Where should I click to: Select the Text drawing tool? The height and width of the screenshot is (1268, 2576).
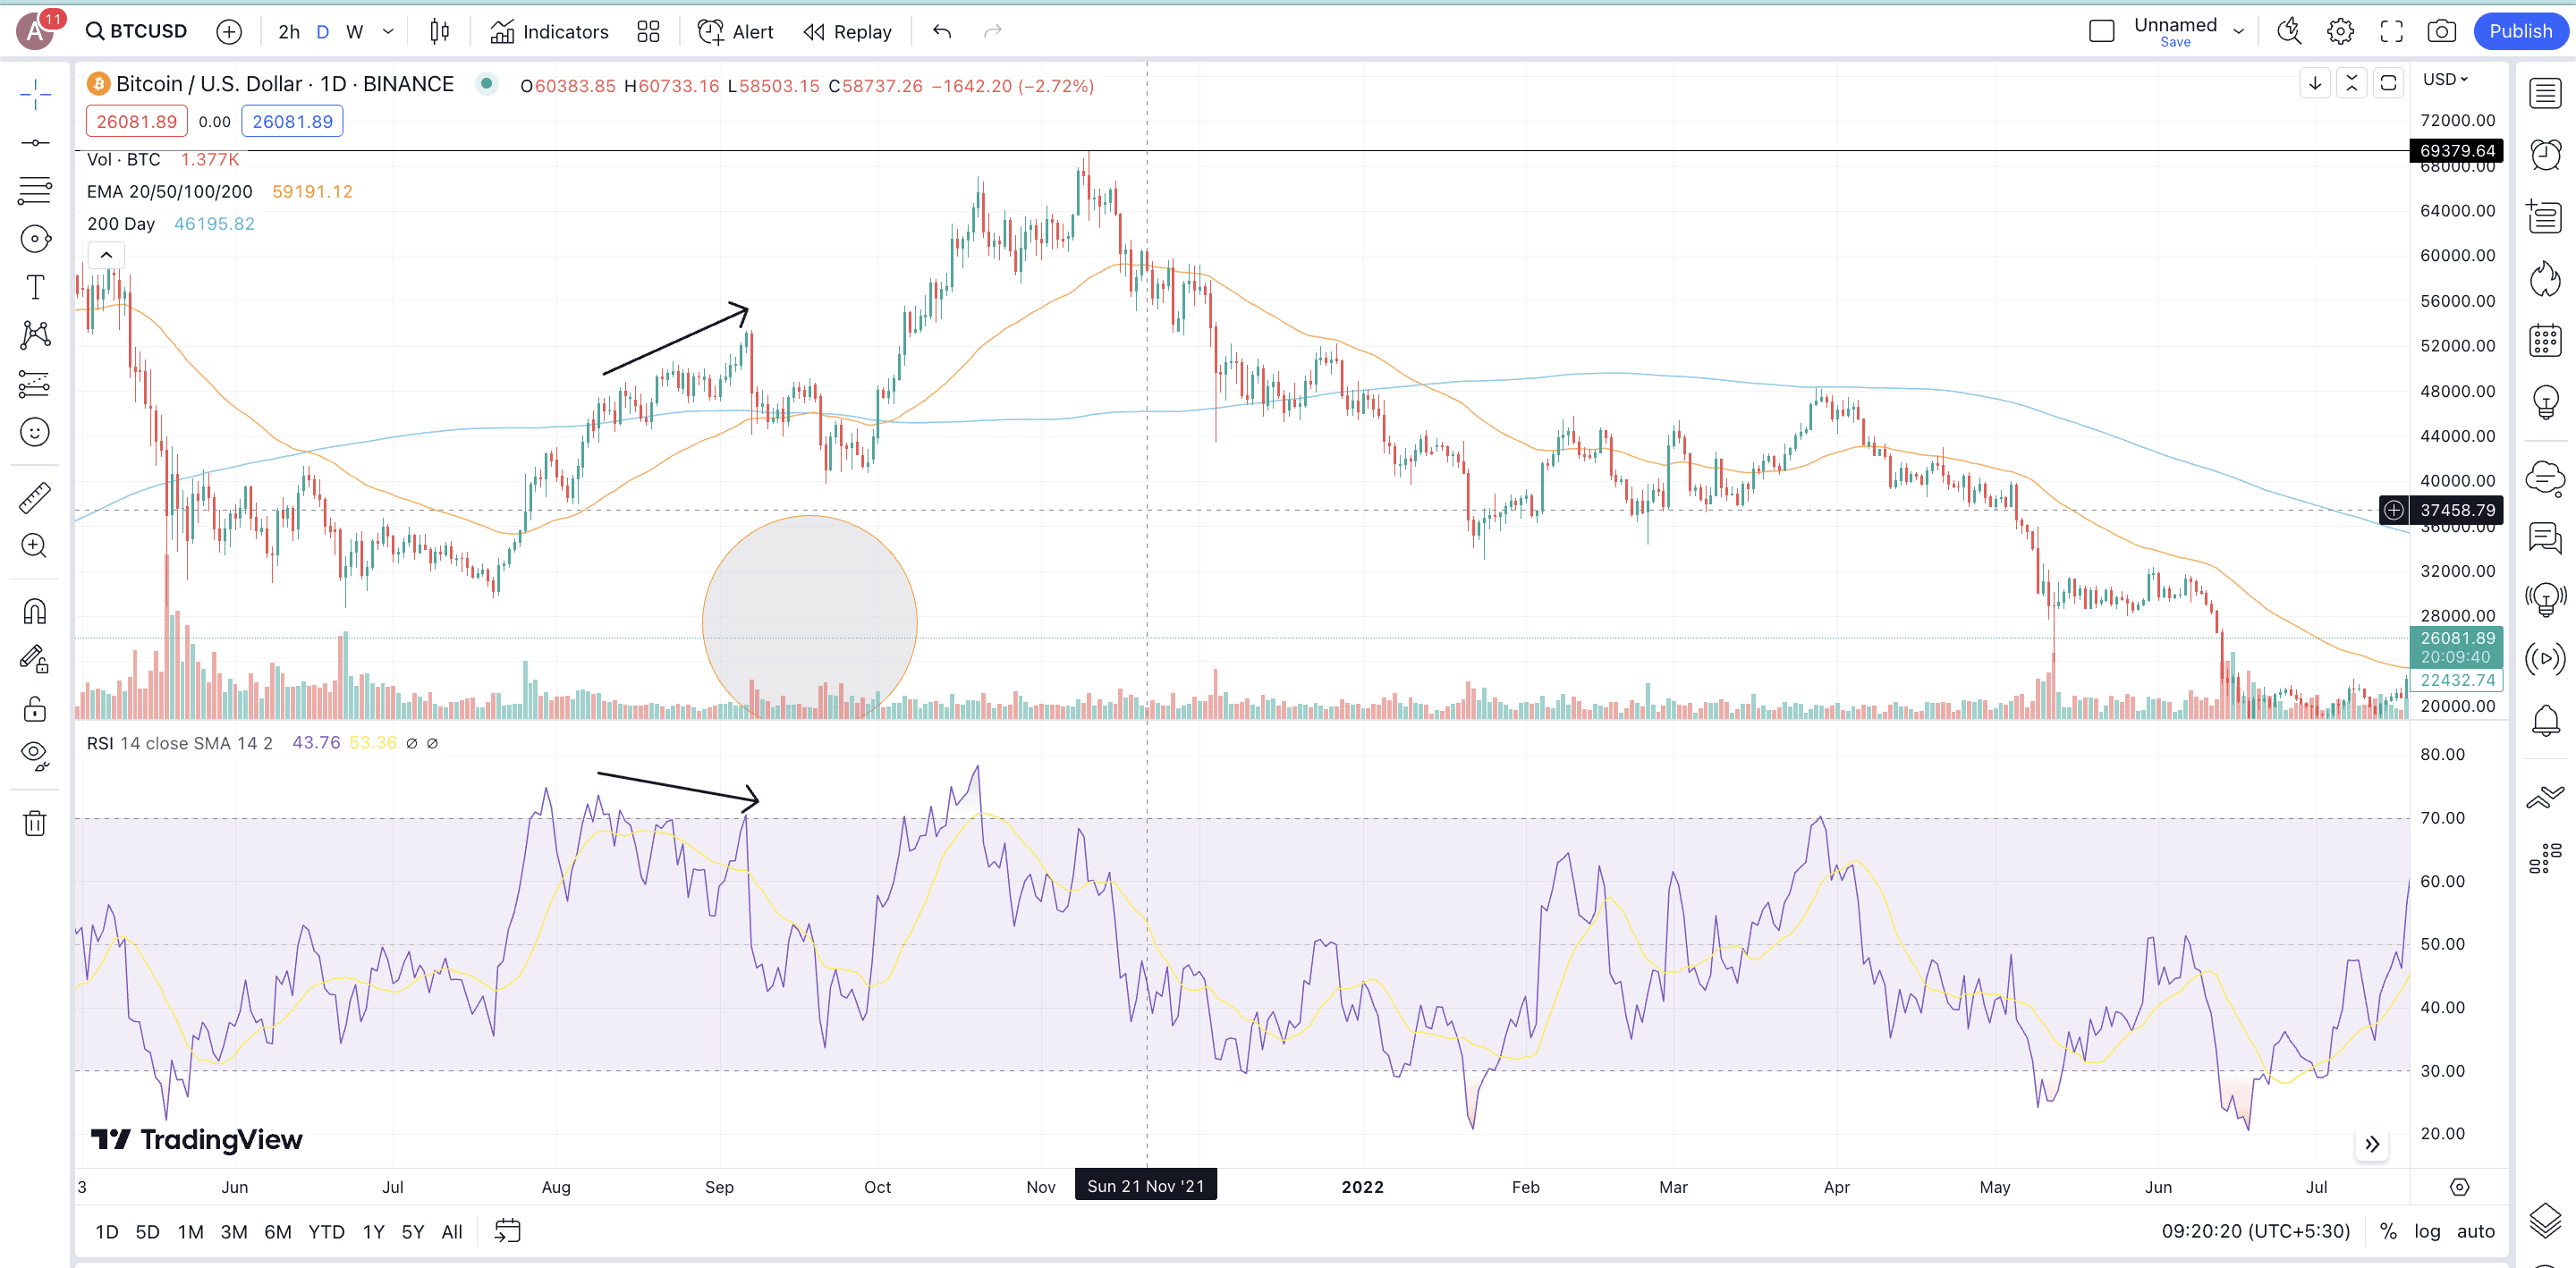35,287
